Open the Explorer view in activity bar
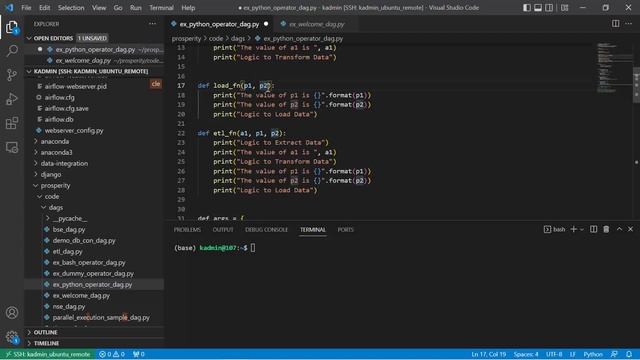640x360 pixels. [12, 27]
